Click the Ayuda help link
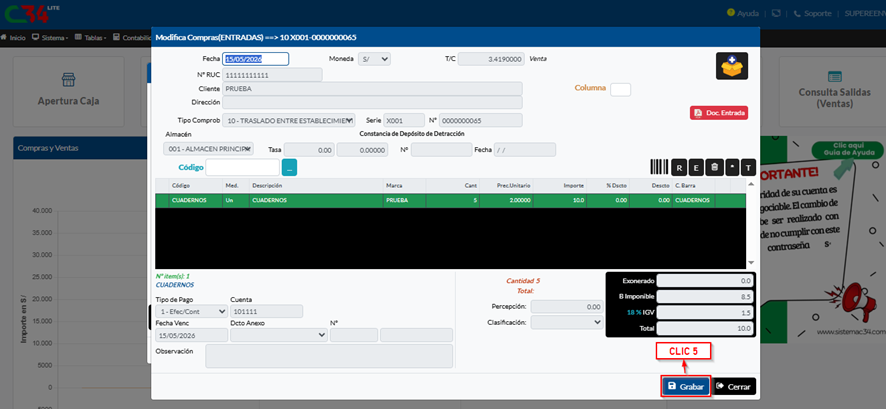The image size is (886, 409). pyautogui.click(x=742, y=13)
